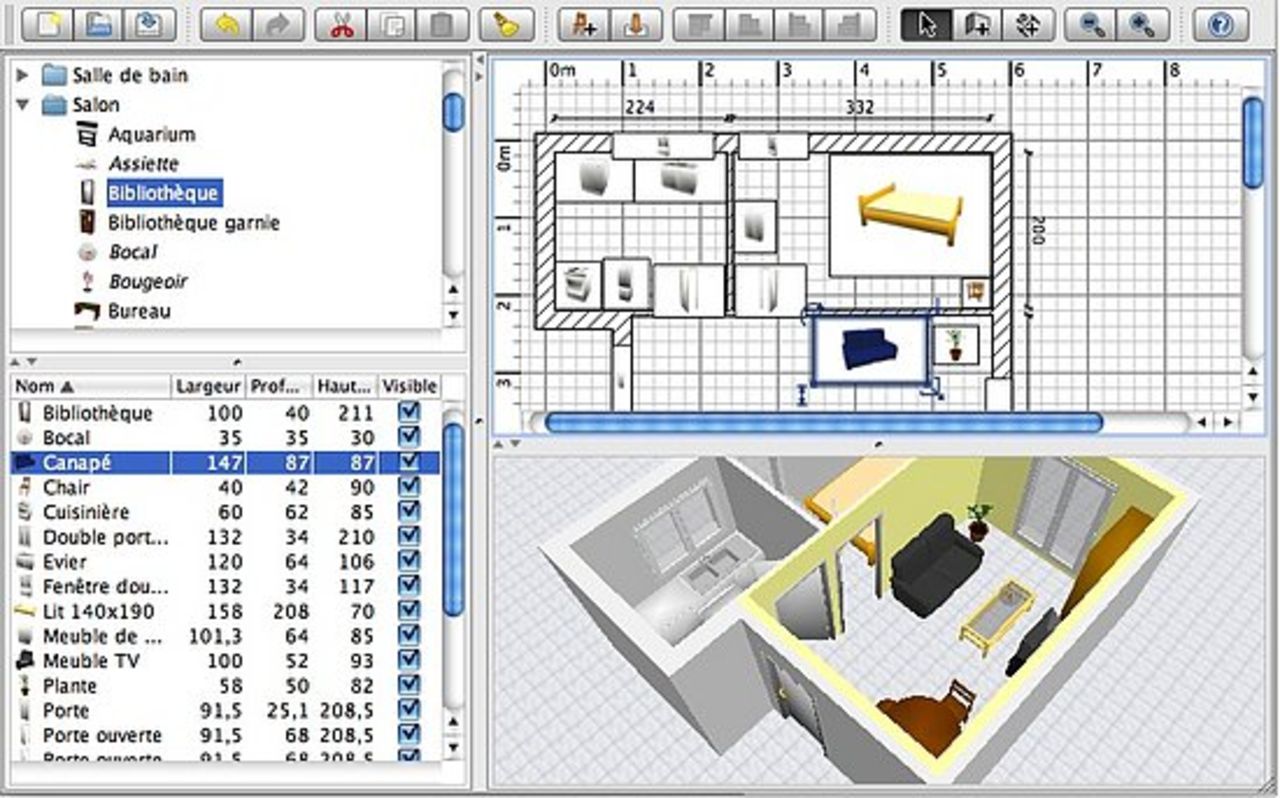Cut selection with the scissors icon
1280x798 pixels.
tap(342, 25)
